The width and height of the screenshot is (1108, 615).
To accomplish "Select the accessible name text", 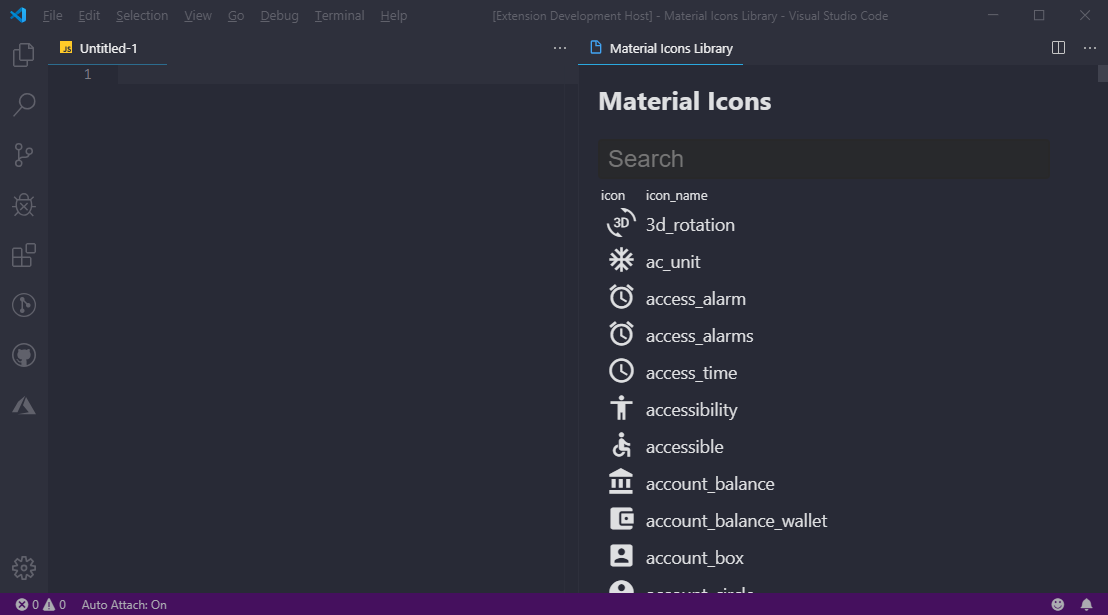I will point(684,447).
